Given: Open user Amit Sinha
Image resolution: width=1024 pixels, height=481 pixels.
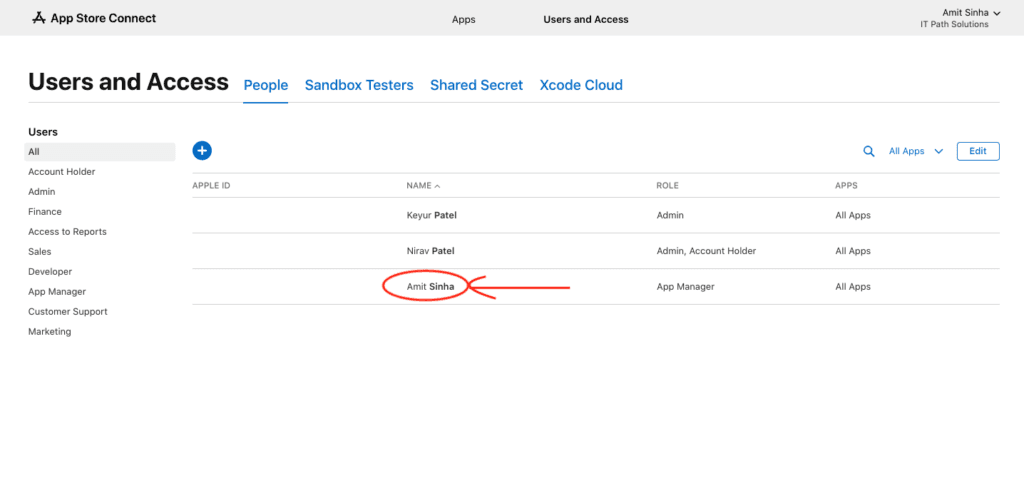Looking at the screenshot, I should (x=430, y=287).
